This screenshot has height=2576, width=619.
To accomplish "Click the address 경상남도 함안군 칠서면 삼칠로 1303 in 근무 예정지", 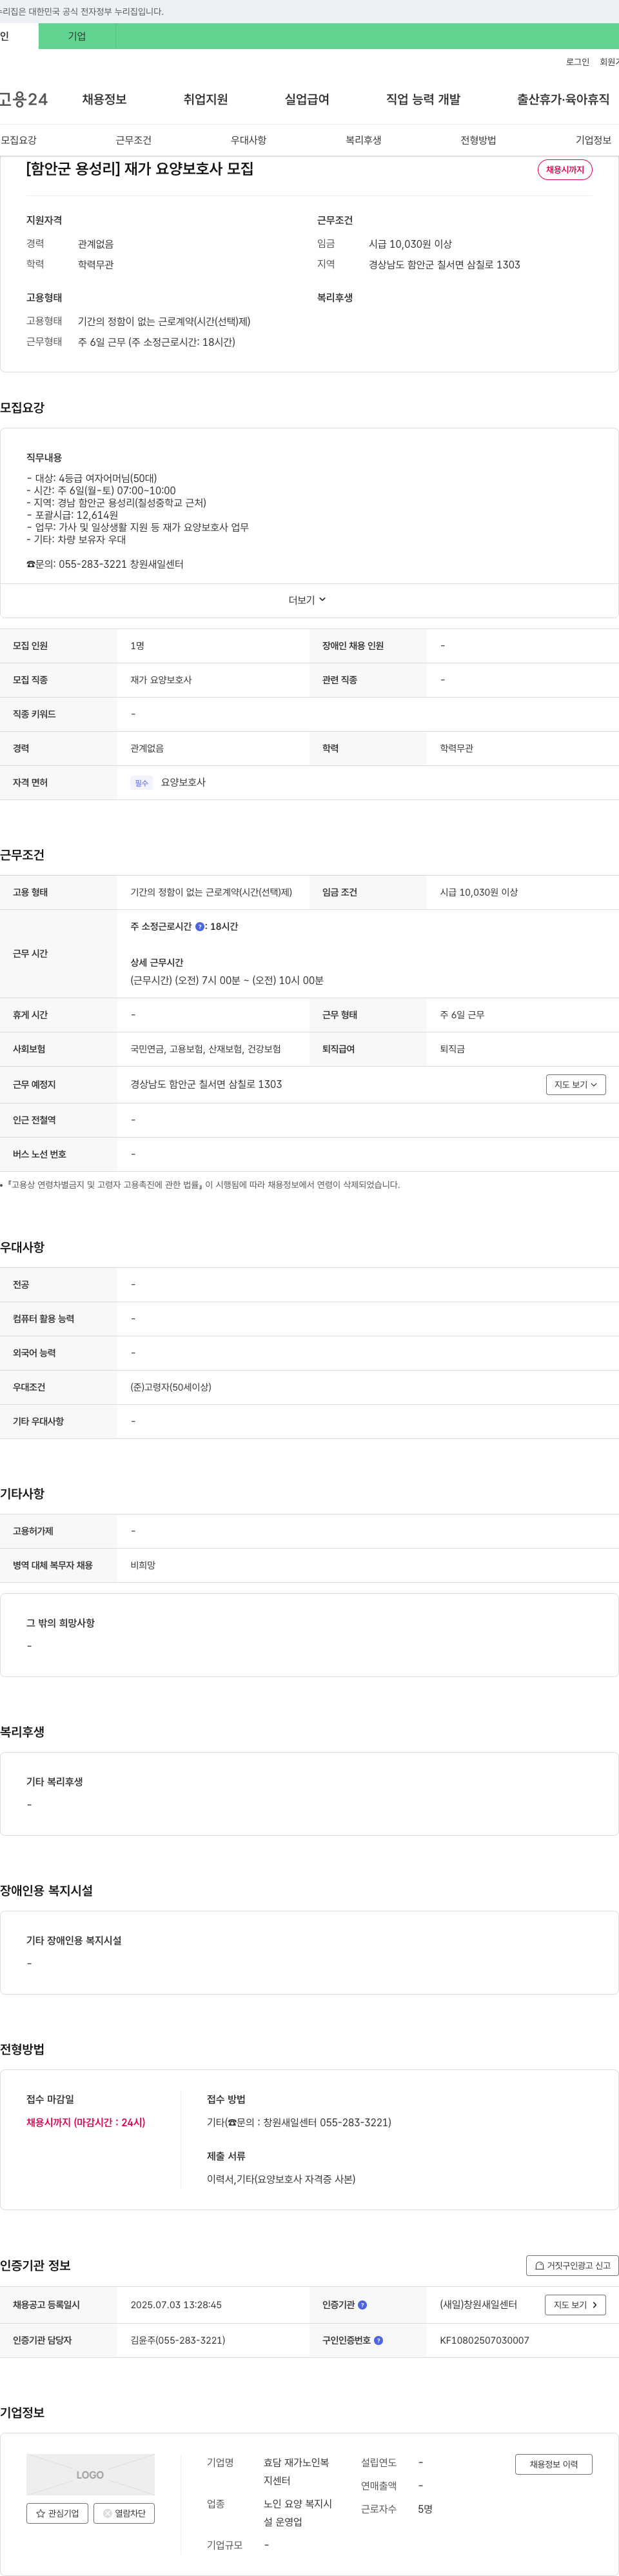I will coord(206,1084).
